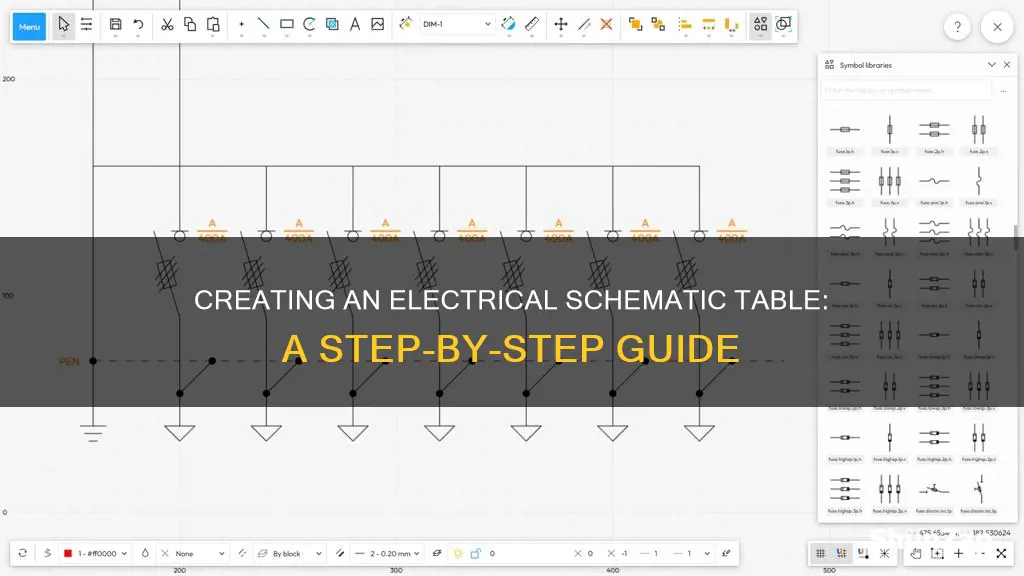Toggle the grid display button
Screen dimensions: 1024x576
click(820, 553)
